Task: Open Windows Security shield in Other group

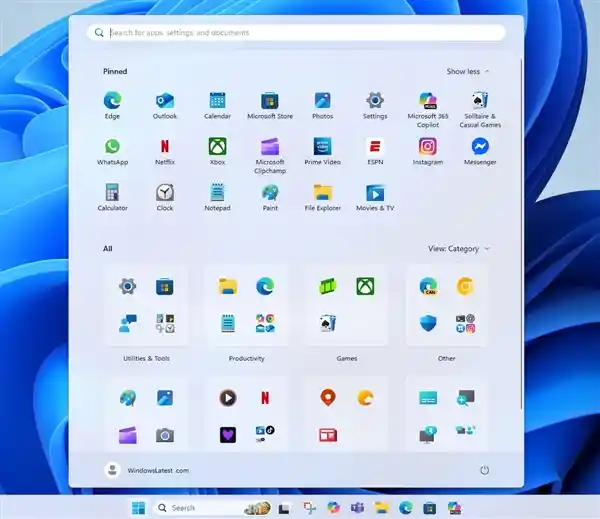Action: (x=428, y=323)
